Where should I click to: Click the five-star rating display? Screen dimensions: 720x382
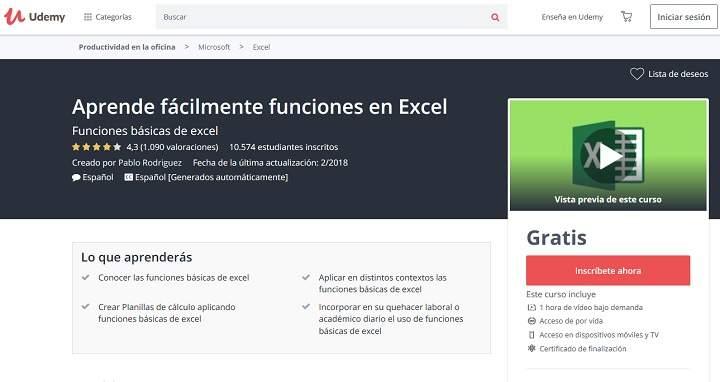[96, 147]
